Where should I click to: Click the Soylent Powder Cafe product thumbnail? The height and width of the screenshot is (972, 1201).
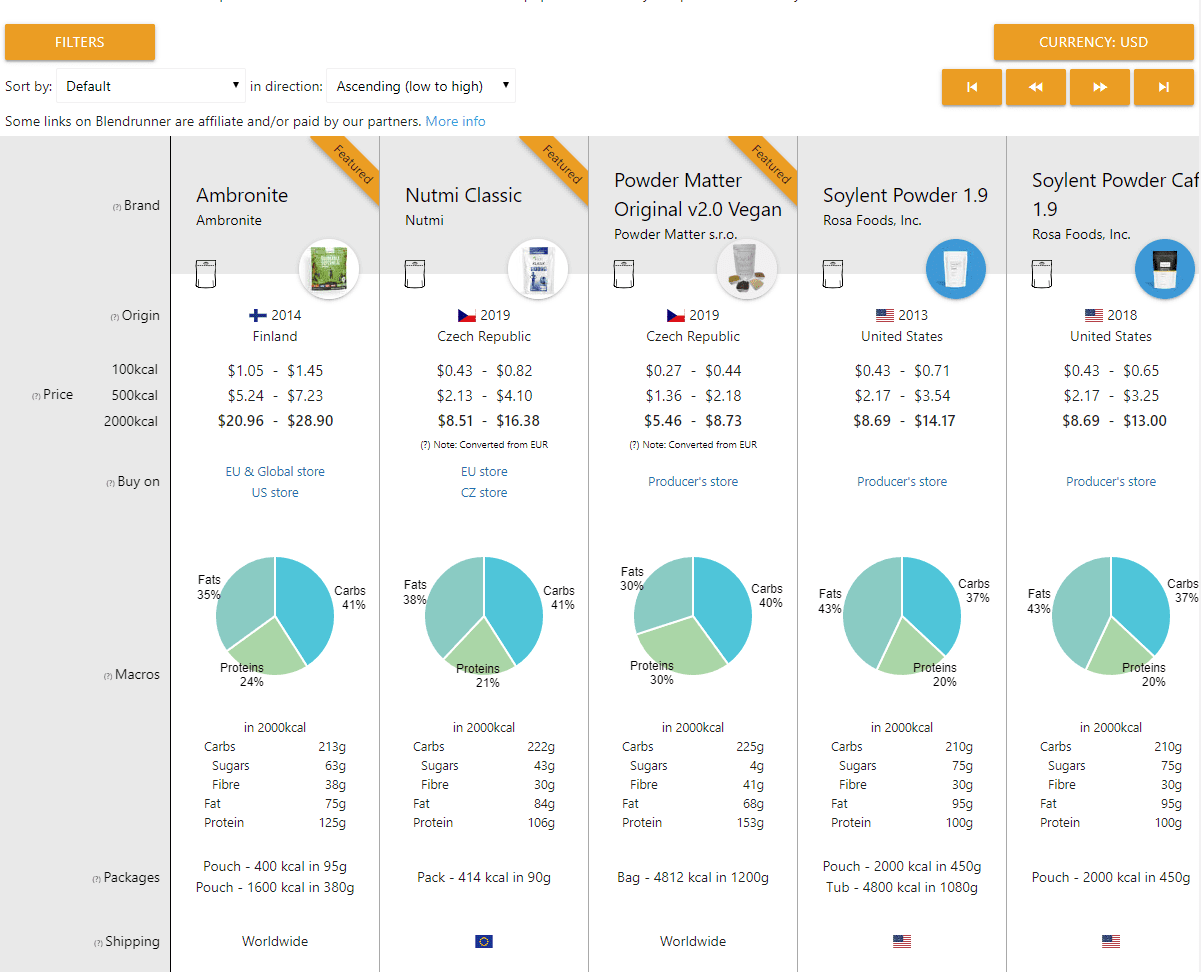click(1165, 269)
